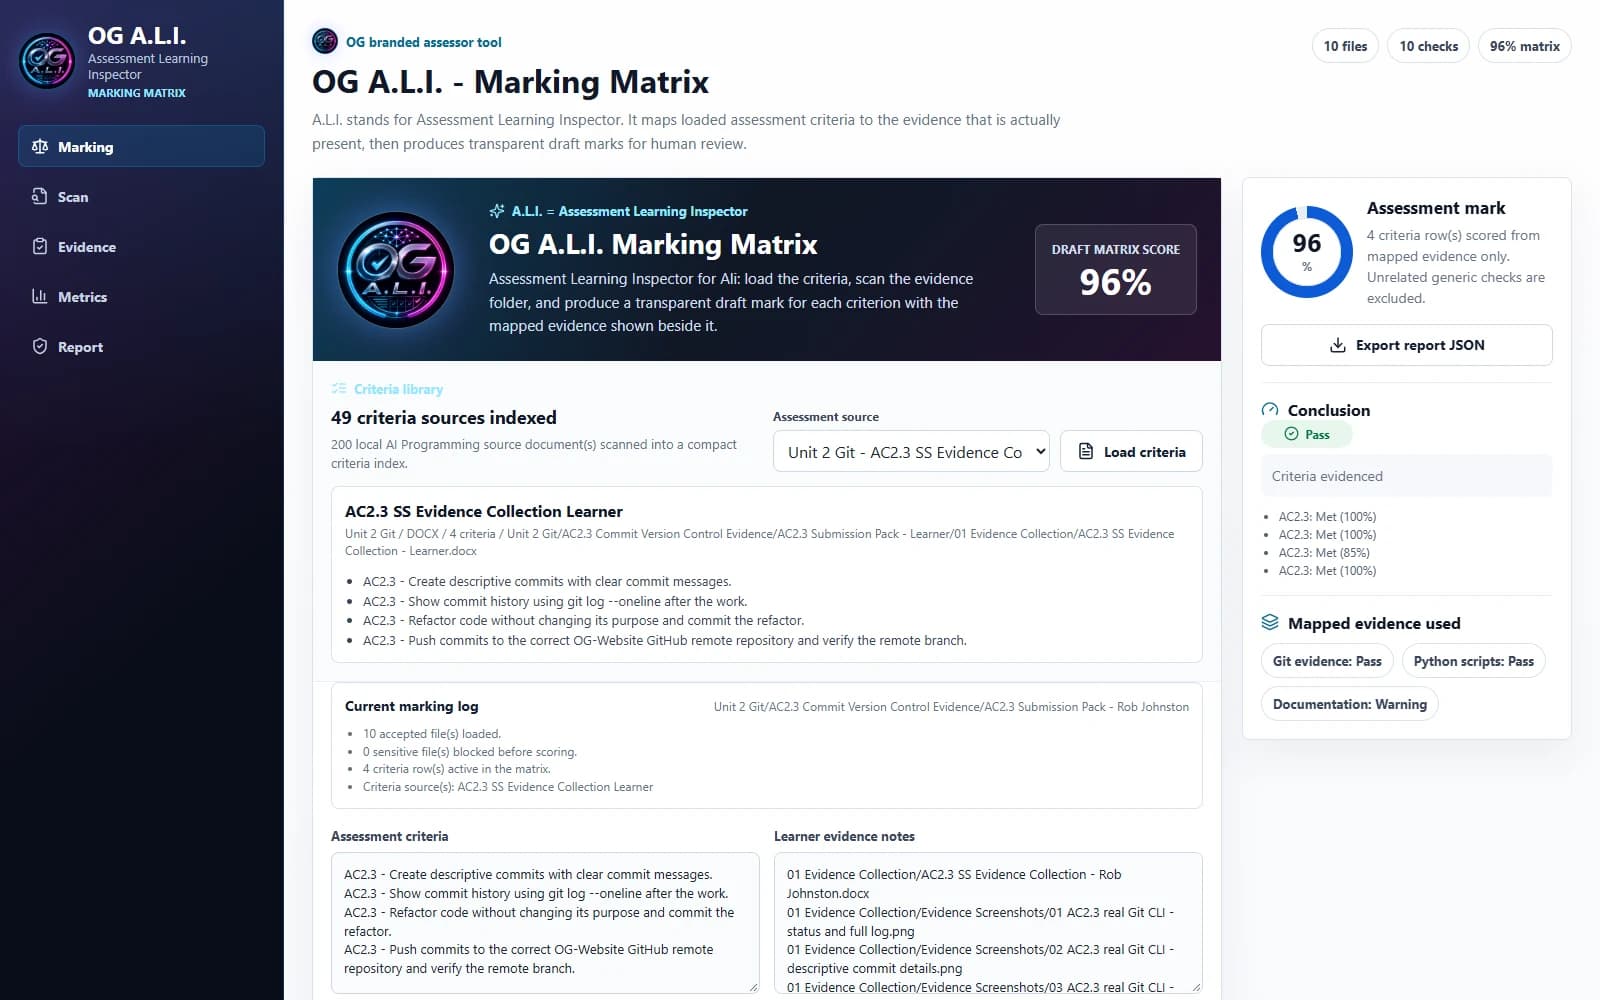This screenshot has width=1600, height=1000.
Task: Click the OG A.L.I. sidebar logo
Action: (47, 61)
